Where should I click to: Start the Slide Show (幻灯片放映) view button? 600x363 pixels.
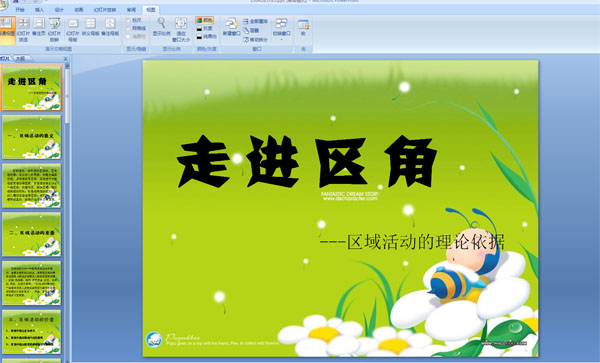tap(55, 29)
